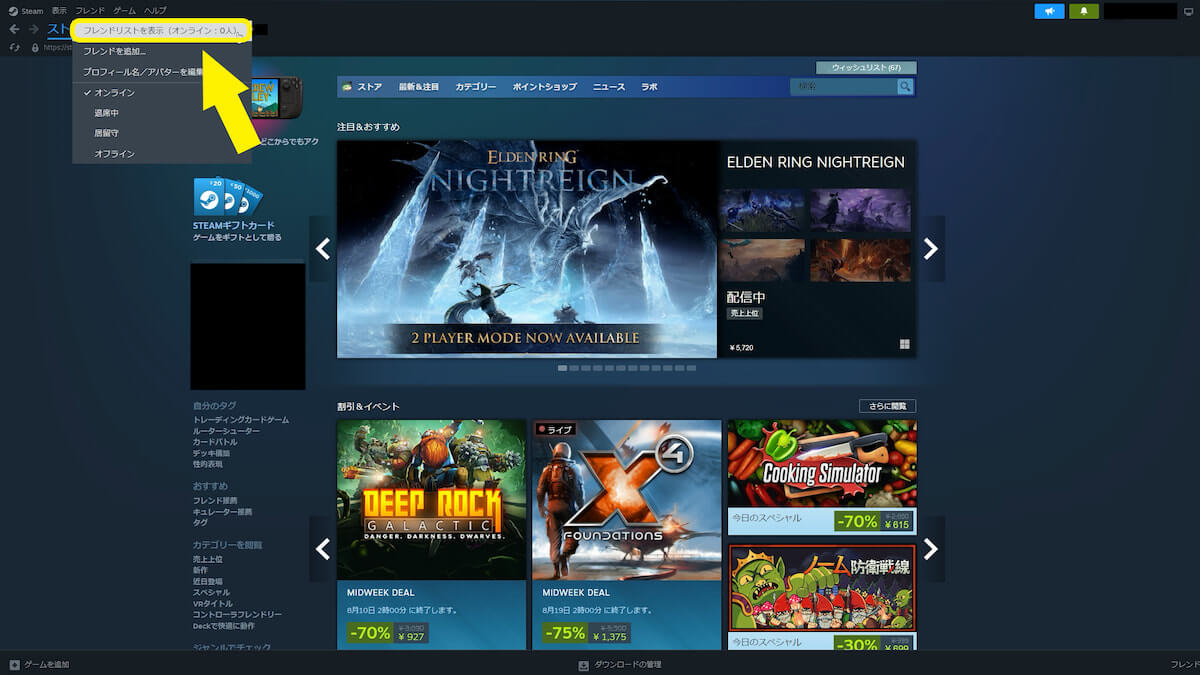Reload the page with the refresh icon
The image size is (1200, 675).
click(15, 47)
